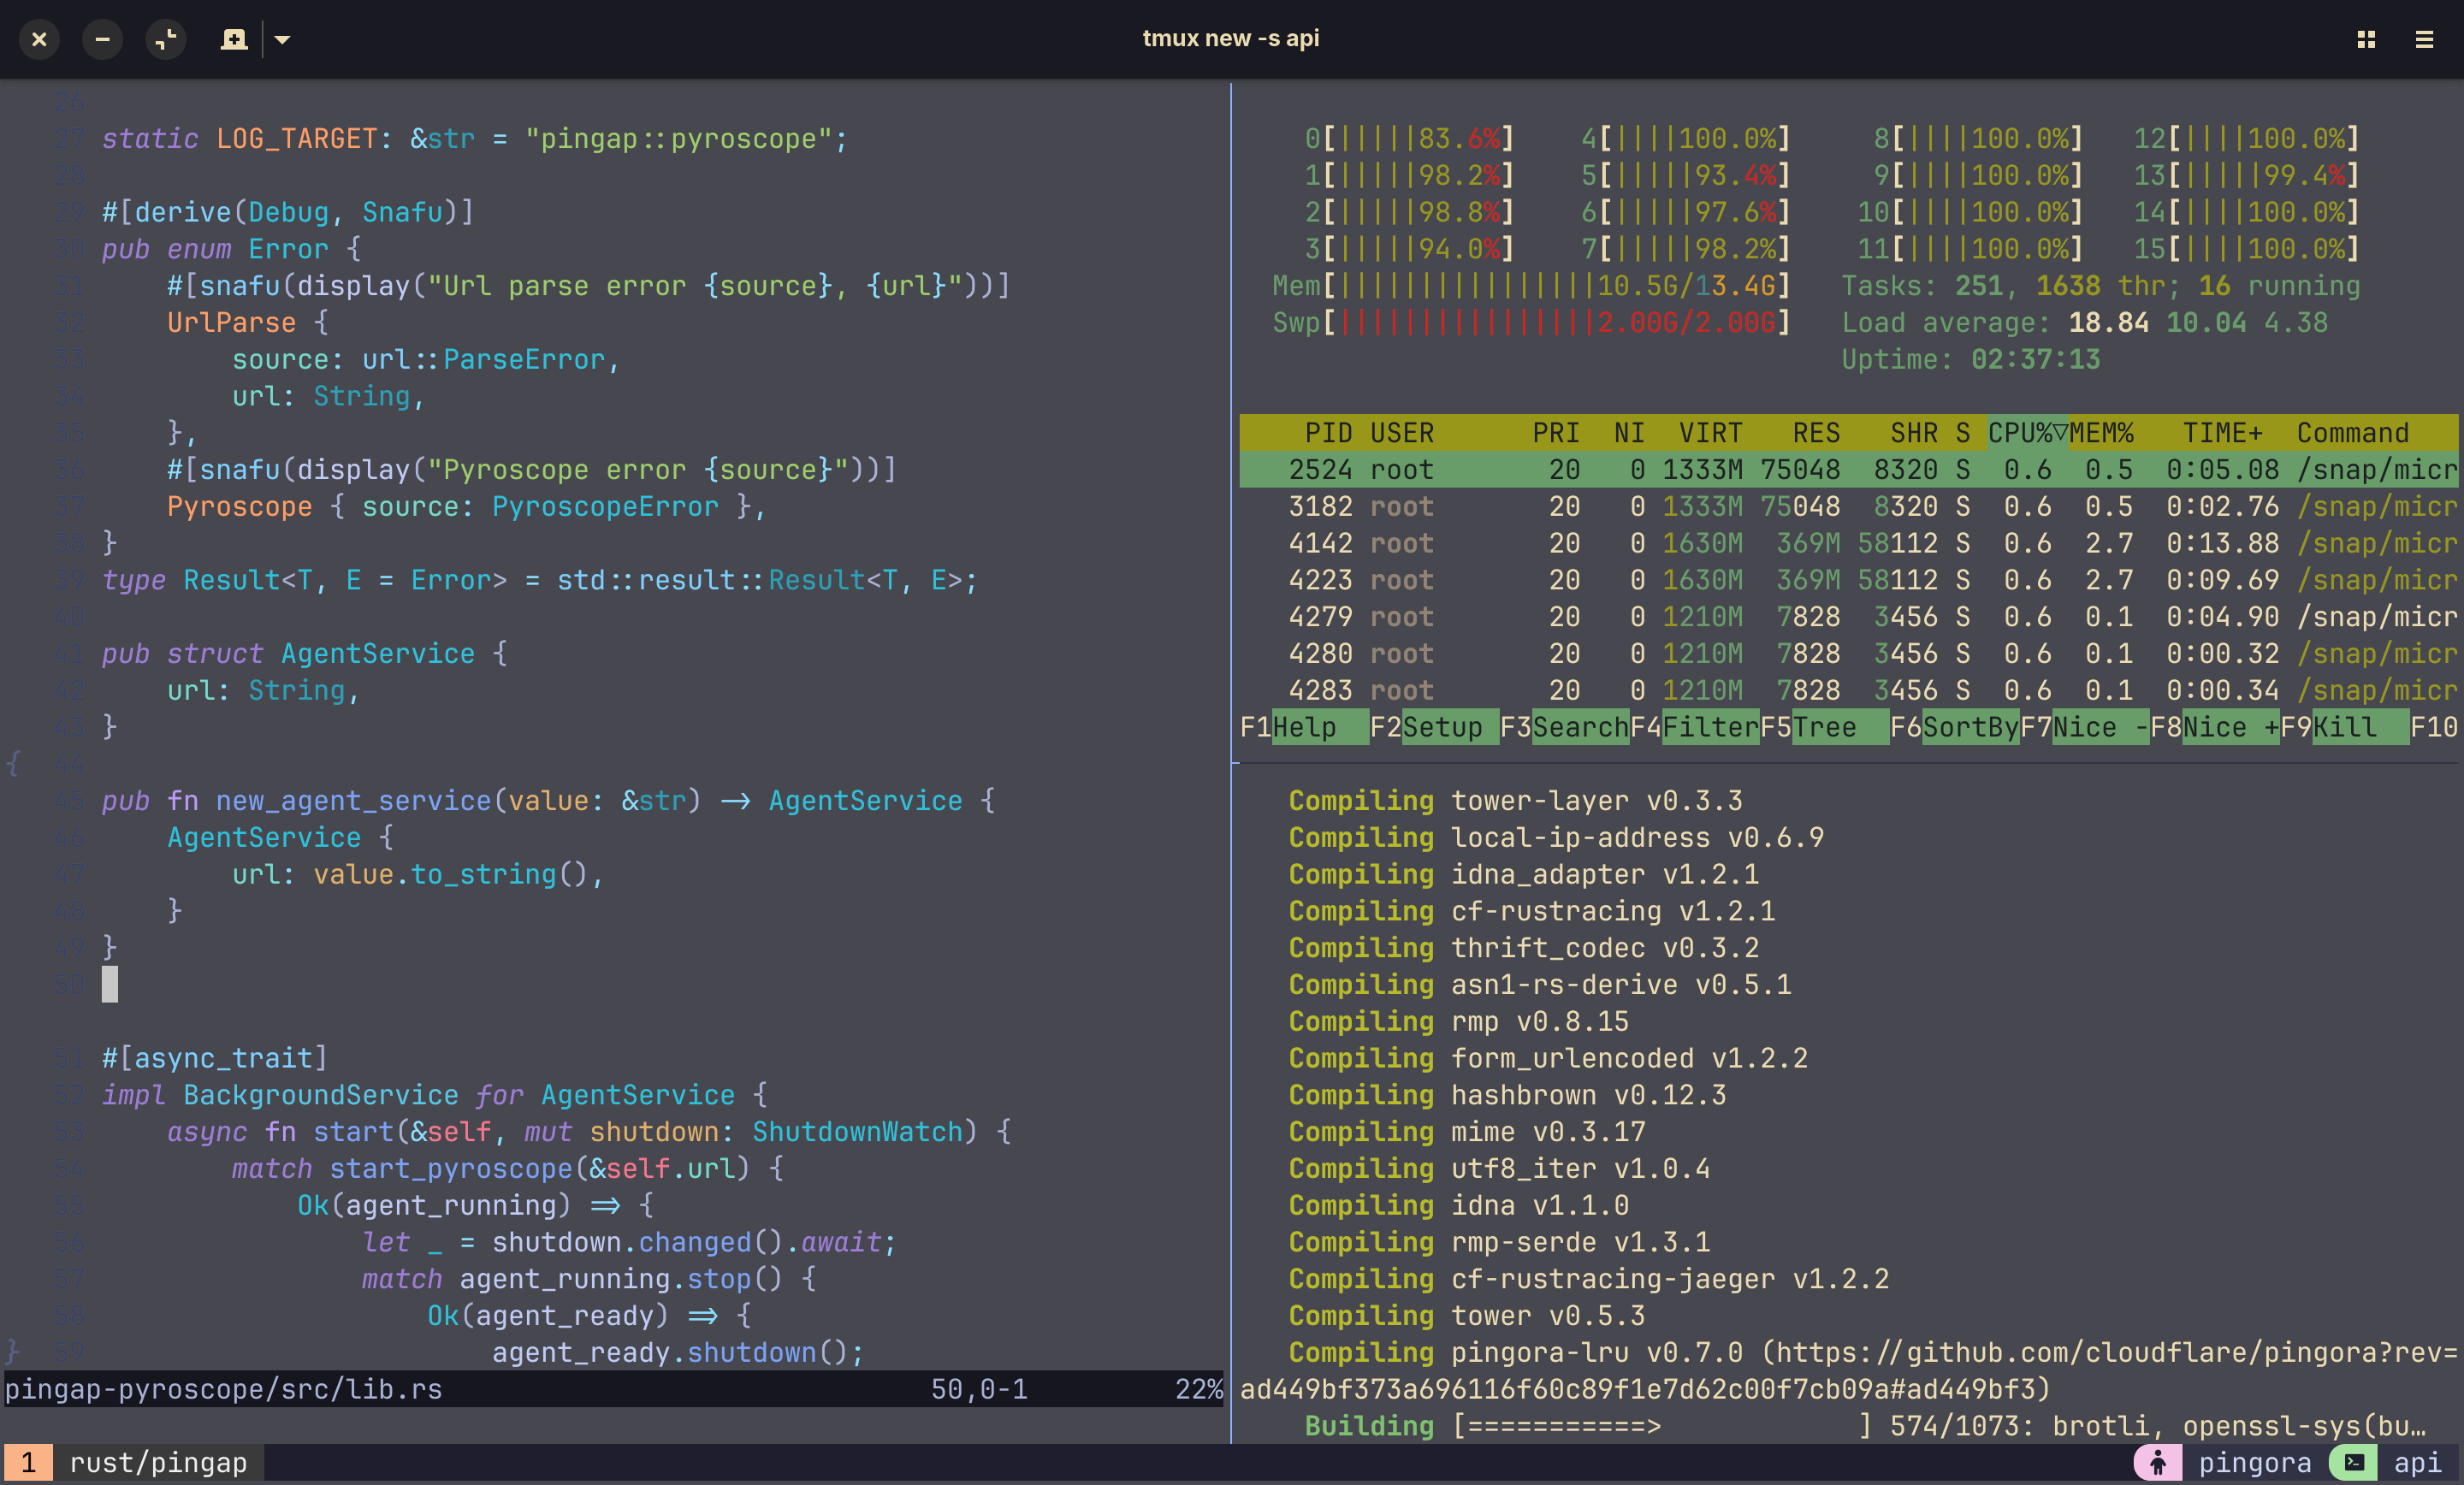This screenshot has width=2464, height=1485.
Task: Open the hamburger menu in the titlebar
Action: tap(2424, 39)
